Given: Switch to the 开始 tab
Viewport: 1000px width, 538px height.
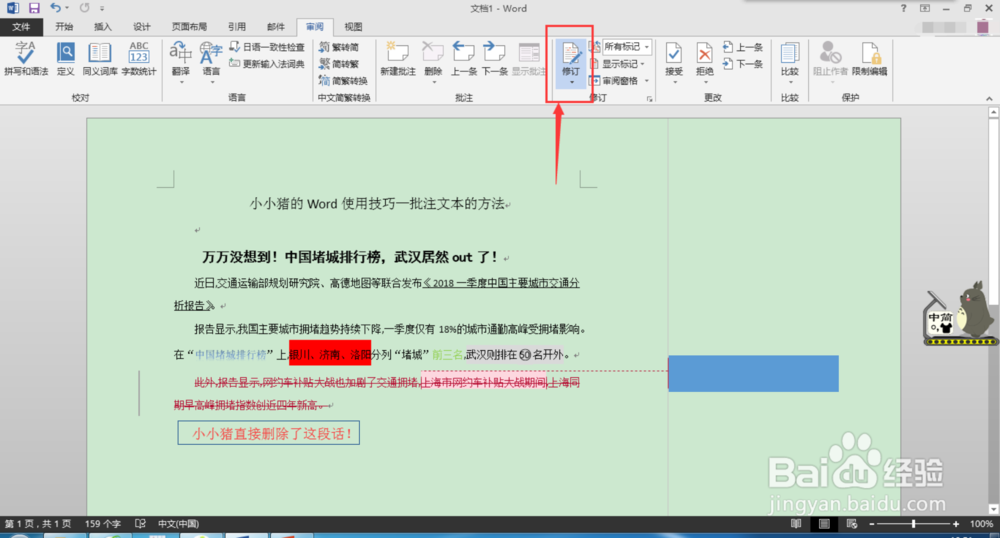Looking at the screenshot, I should (x=64, y=27).
